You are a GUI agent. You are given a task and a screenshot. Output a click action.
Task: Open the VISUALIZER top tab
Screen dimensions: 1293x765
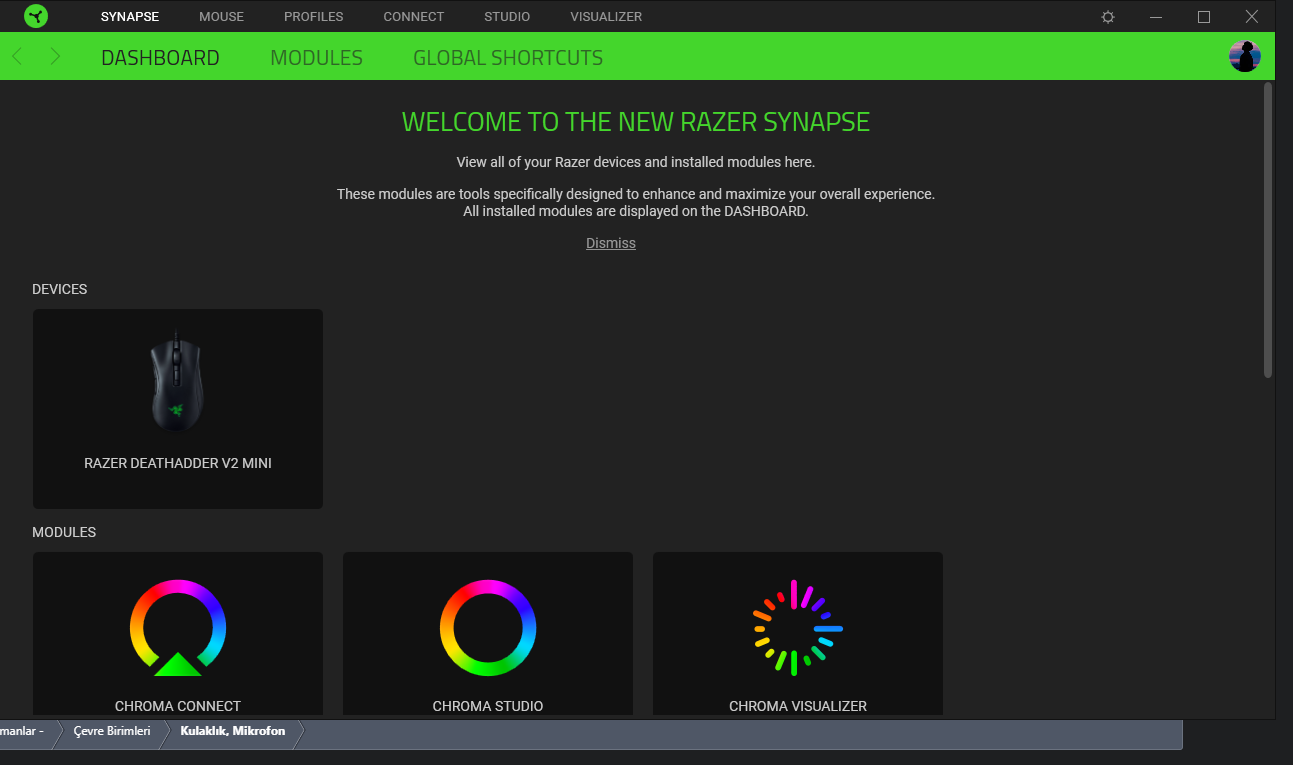606,17
